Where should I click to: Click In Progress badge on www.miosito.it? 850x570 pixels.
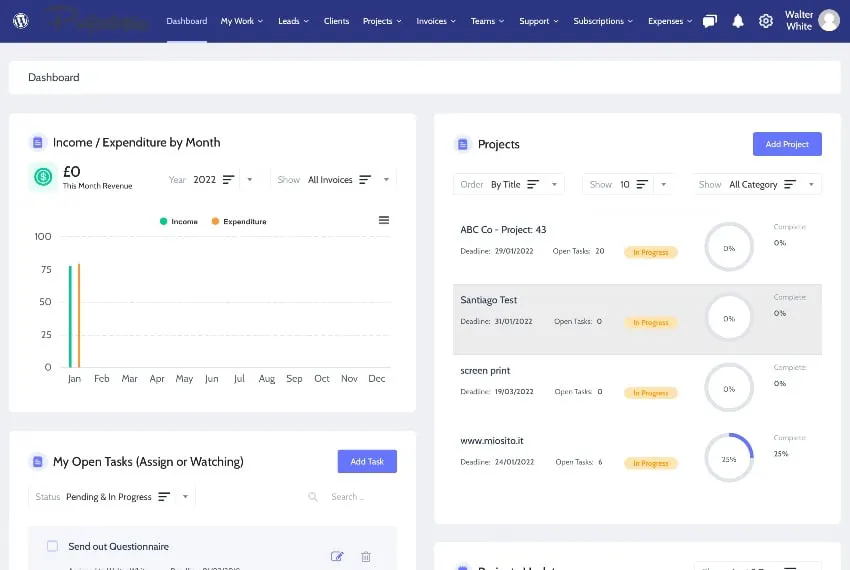pos(651,463)
